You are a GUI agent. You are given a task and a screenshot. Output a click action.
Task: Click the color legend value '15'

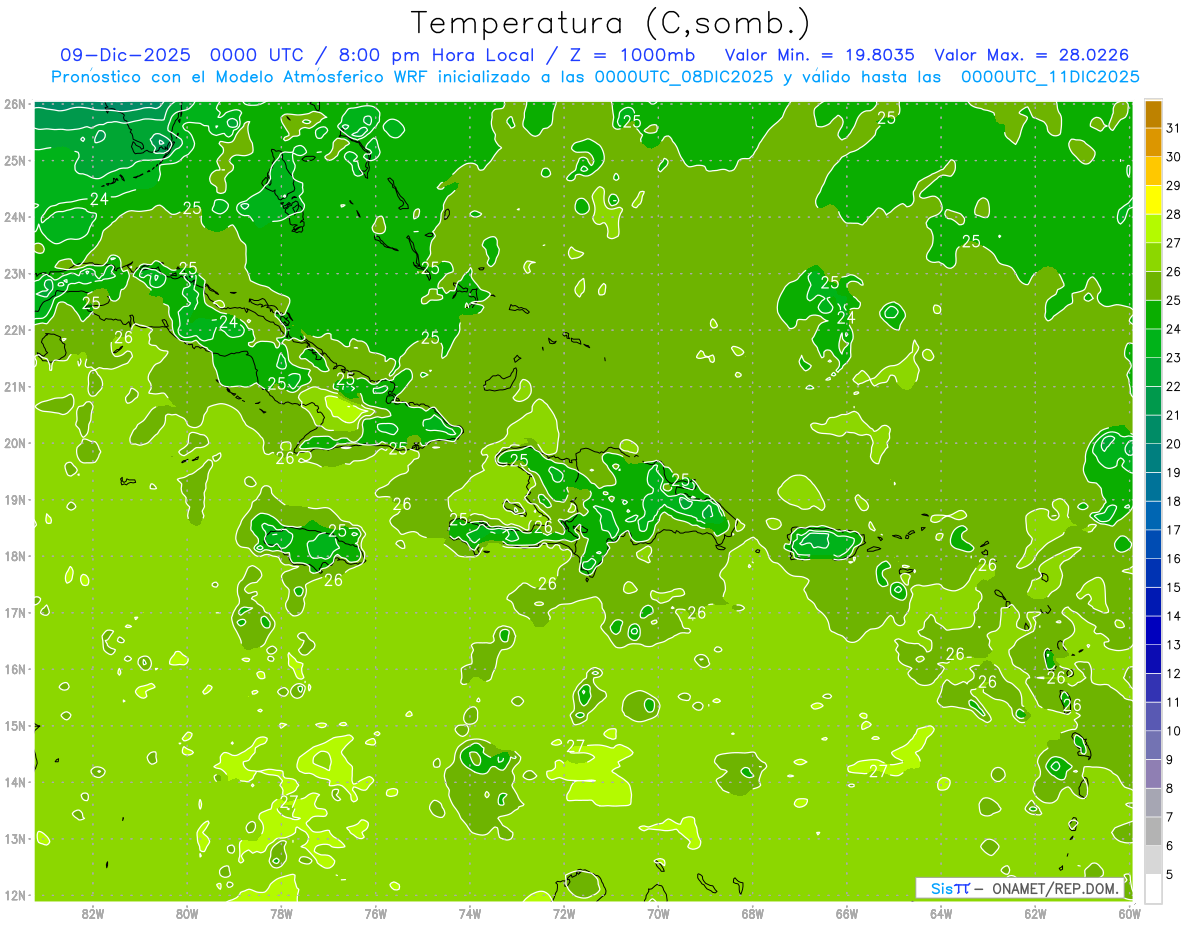coord(1174,587)
